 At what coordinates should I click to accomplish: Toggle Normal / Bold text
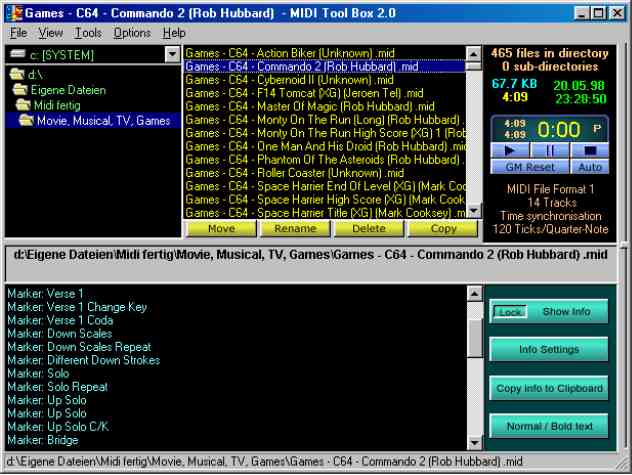click(549, 426)
